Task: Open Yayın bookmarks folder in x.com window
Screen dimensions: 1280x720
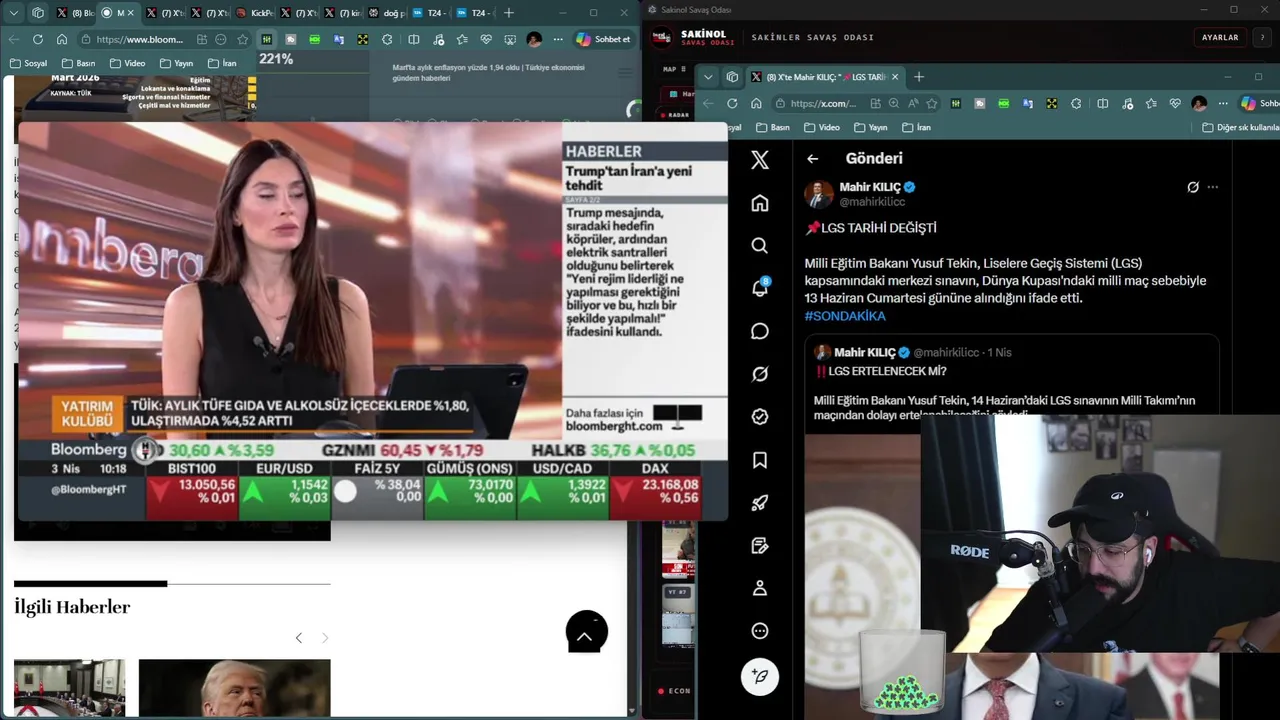Action: click(871, 127)
